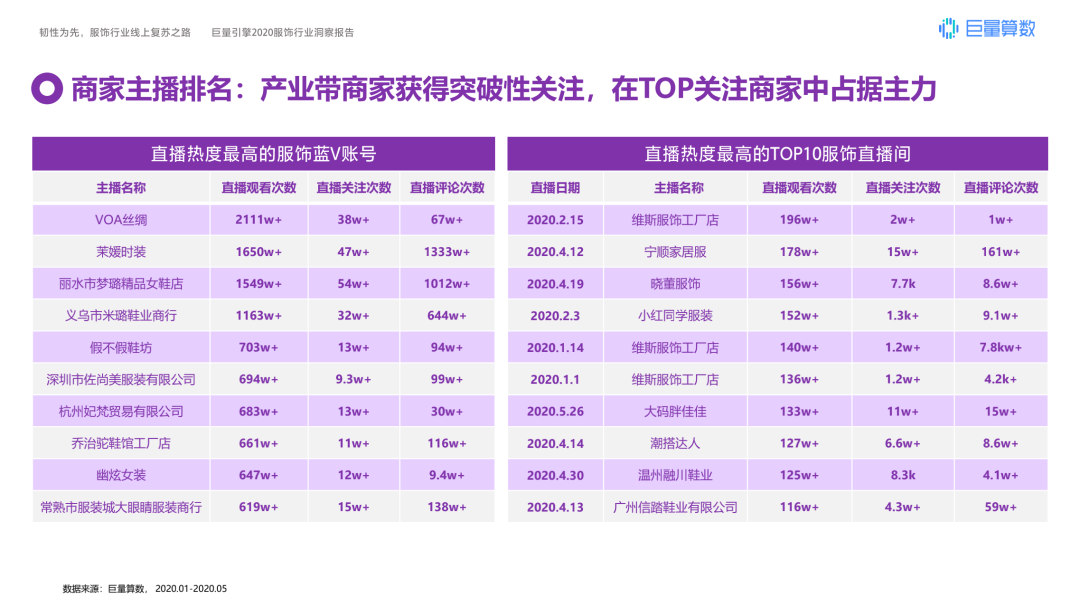The width and height of the screenshot is (1080, 608).
Task: Click the 6.6w+ follows value
Action: click(x=903, y=443)
